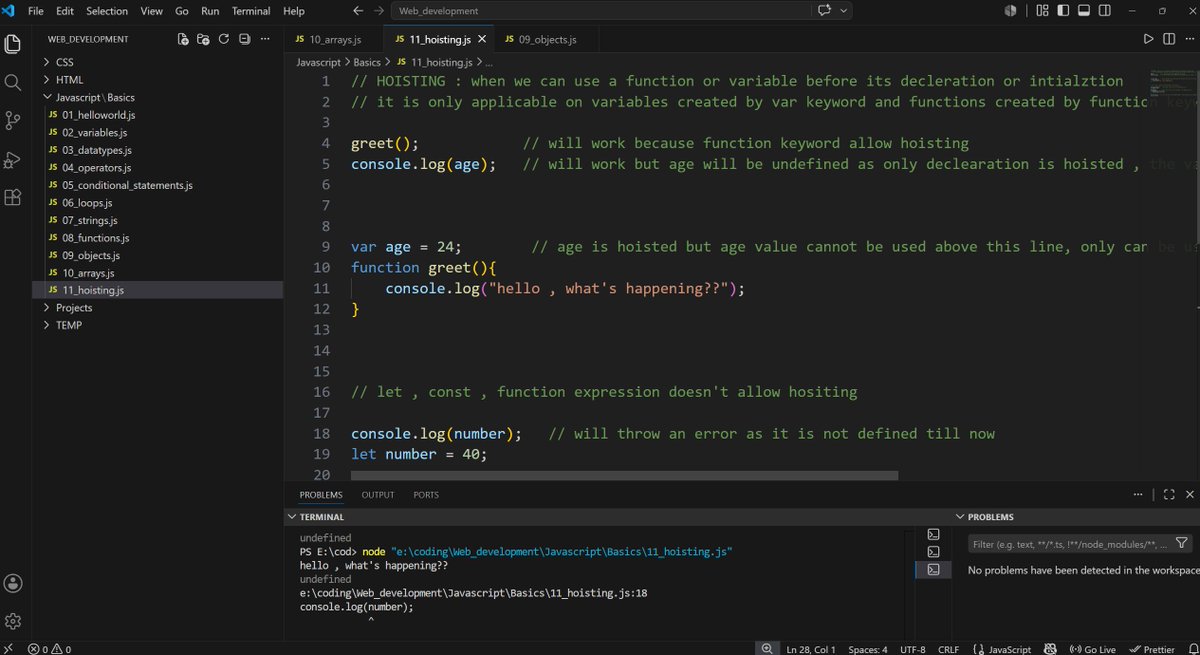Change the CRLF line ending setting

947,649
